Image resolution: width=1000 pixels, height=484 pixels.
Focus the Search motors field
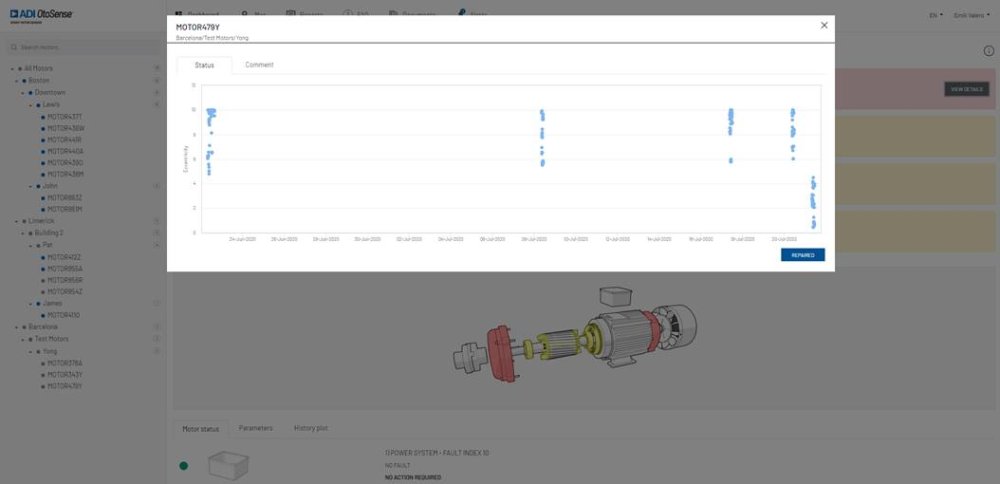coord(85,47)
